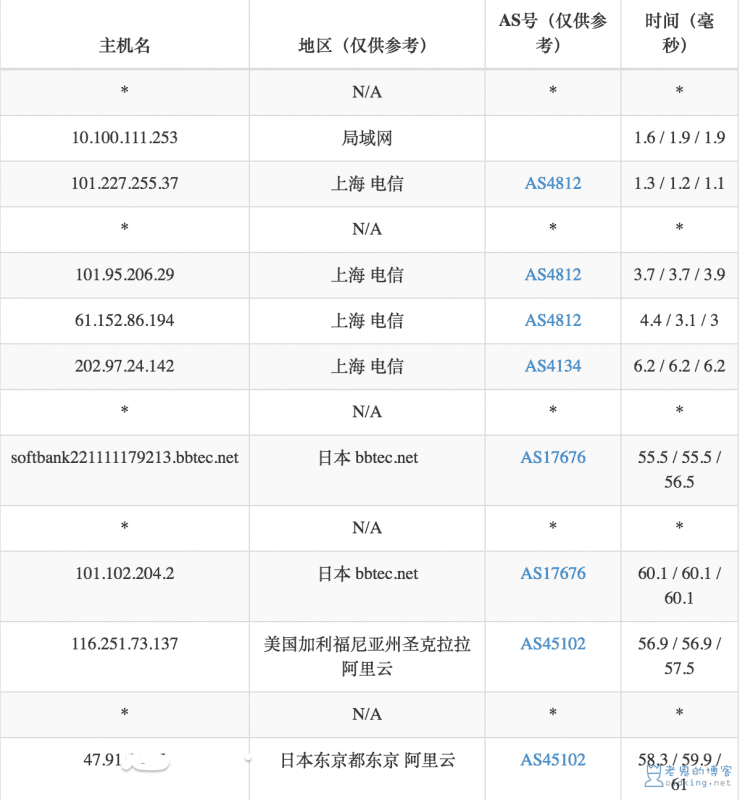Screen dimensions: 745x800
Task: Open AS17676 link in softbank row
Action: pyautogui.click(x=553, y=457)
